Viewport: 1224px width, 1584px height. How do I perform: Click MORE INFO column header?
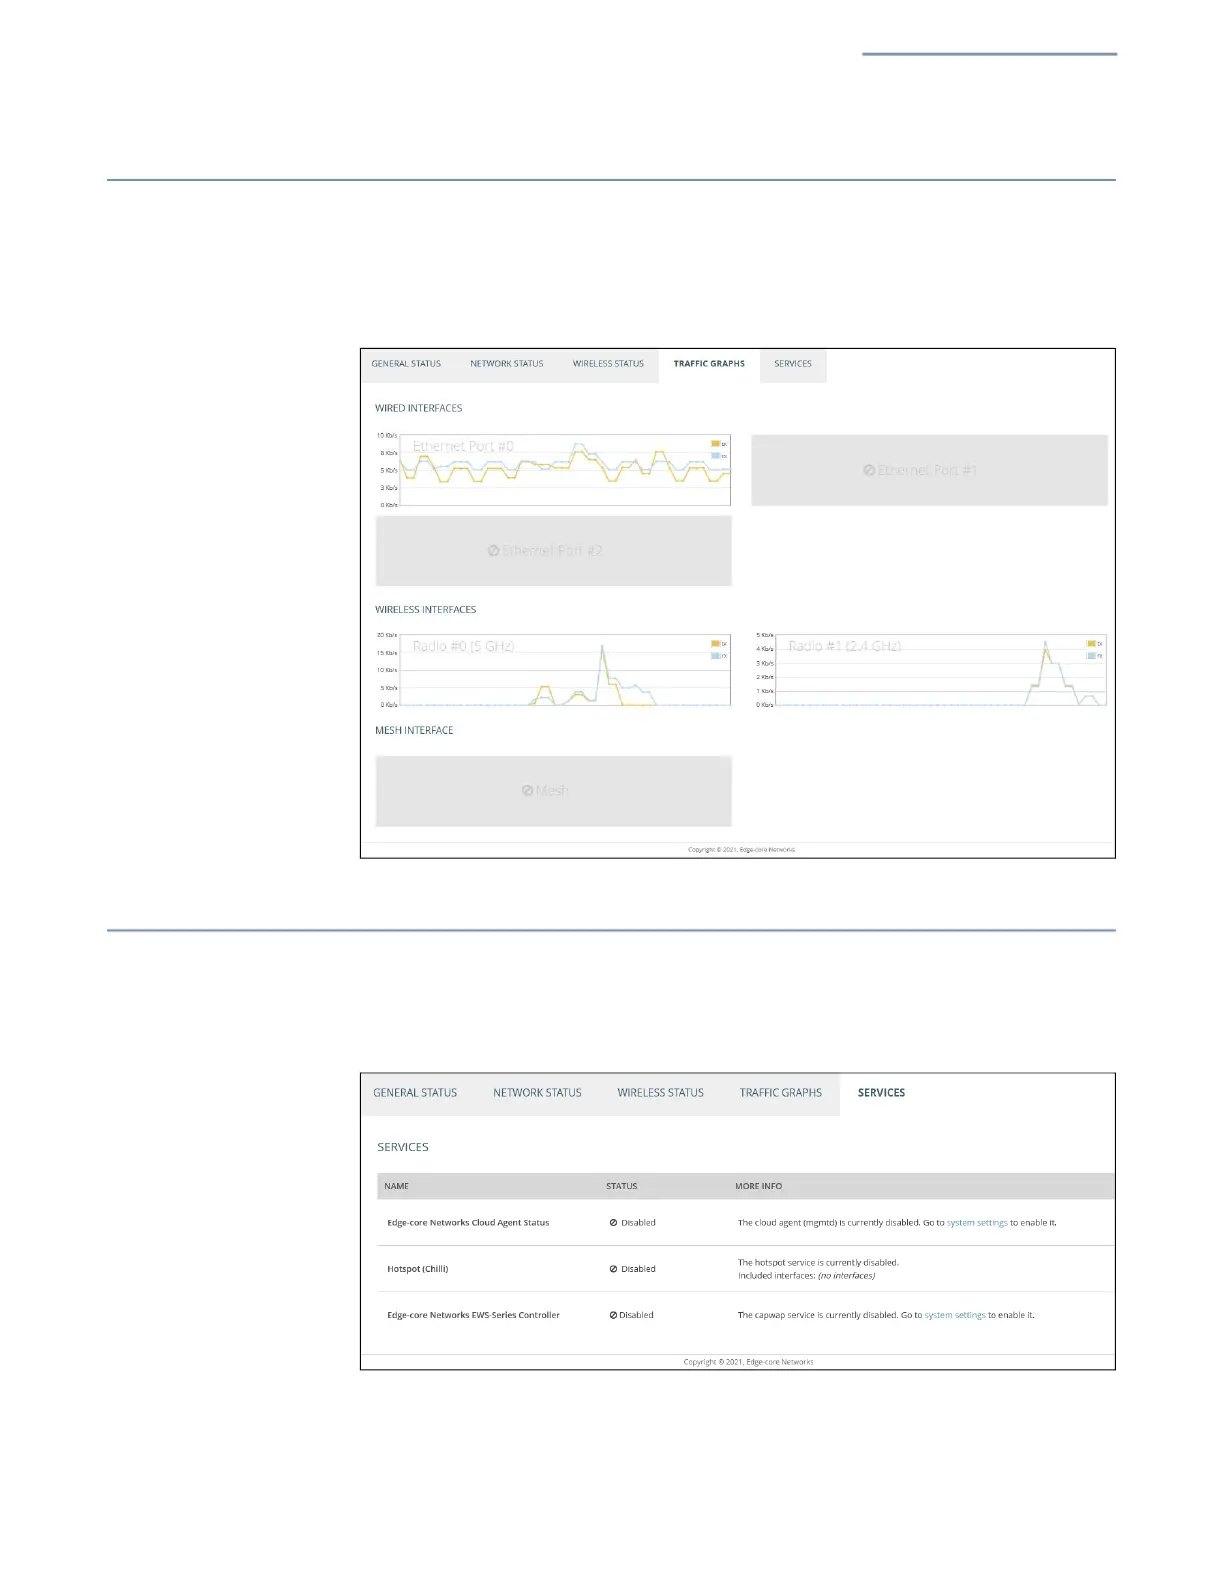(x=758, y=1186)
